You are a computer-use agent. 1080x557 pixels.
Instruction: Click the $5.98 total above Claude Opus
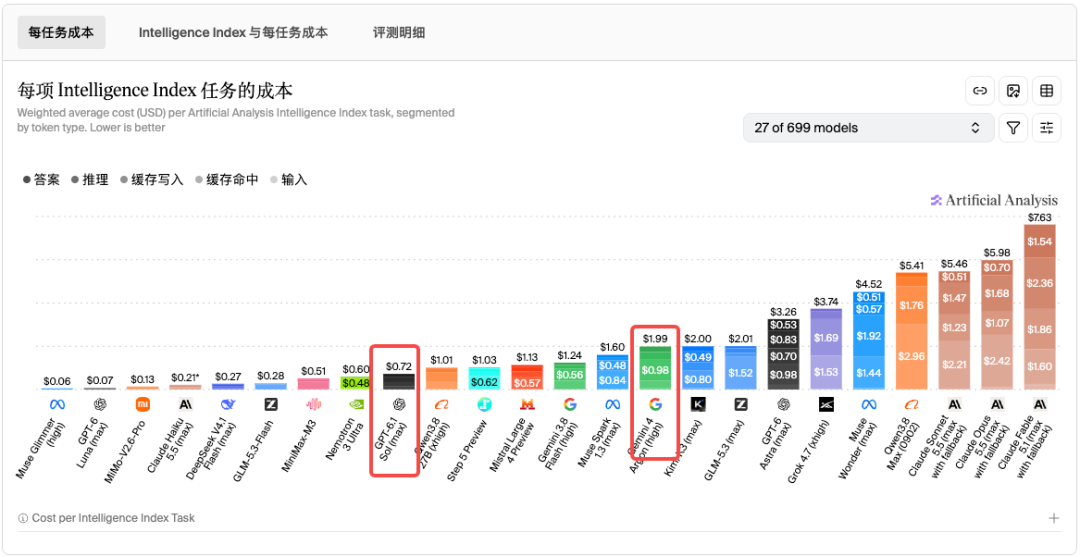click(x=997, y=253)
